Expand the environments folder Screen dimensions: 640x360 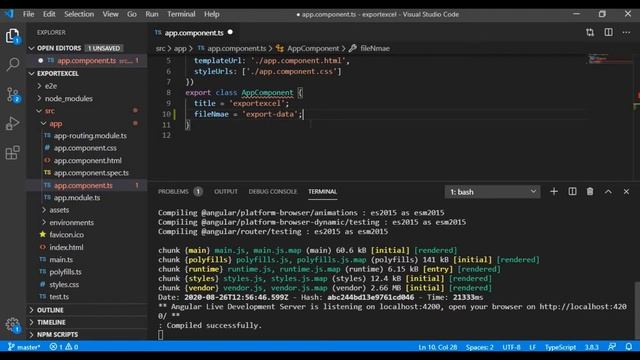[71, 222]
